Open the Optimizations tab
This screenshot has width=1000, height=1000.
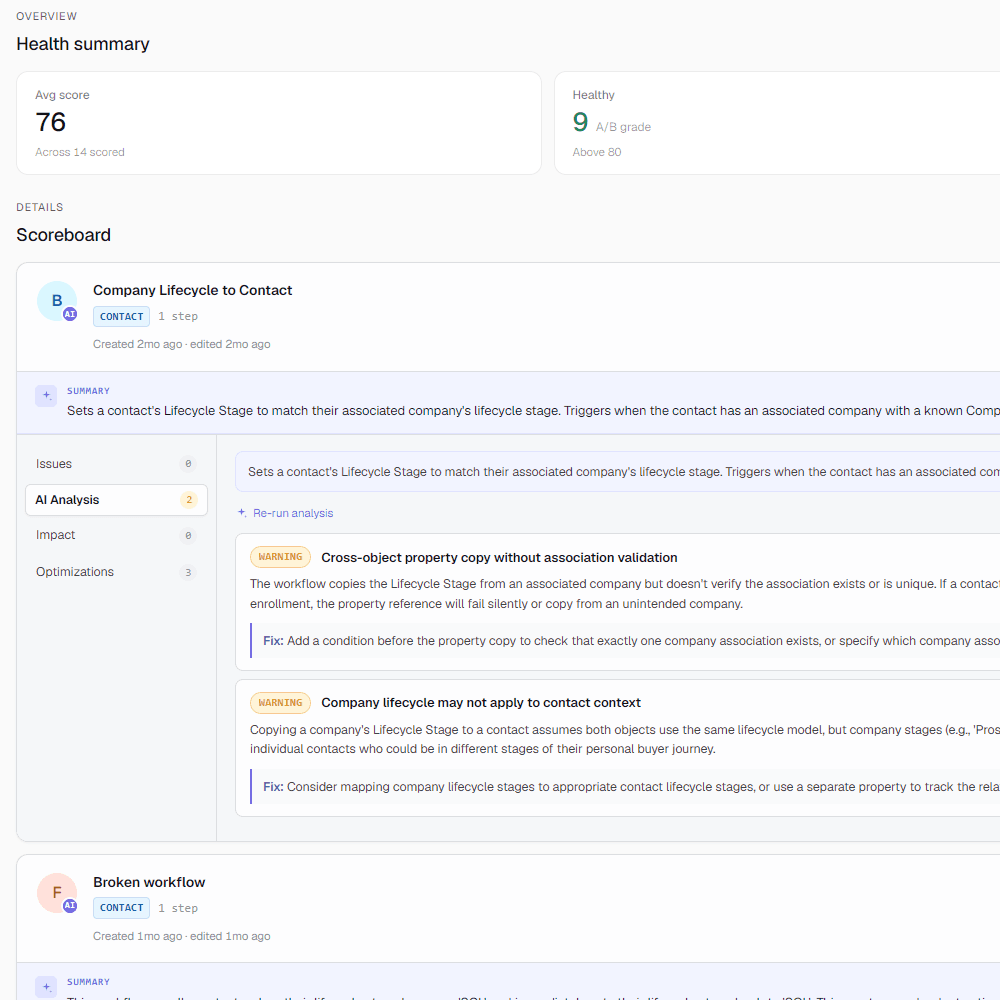point(116,572)
